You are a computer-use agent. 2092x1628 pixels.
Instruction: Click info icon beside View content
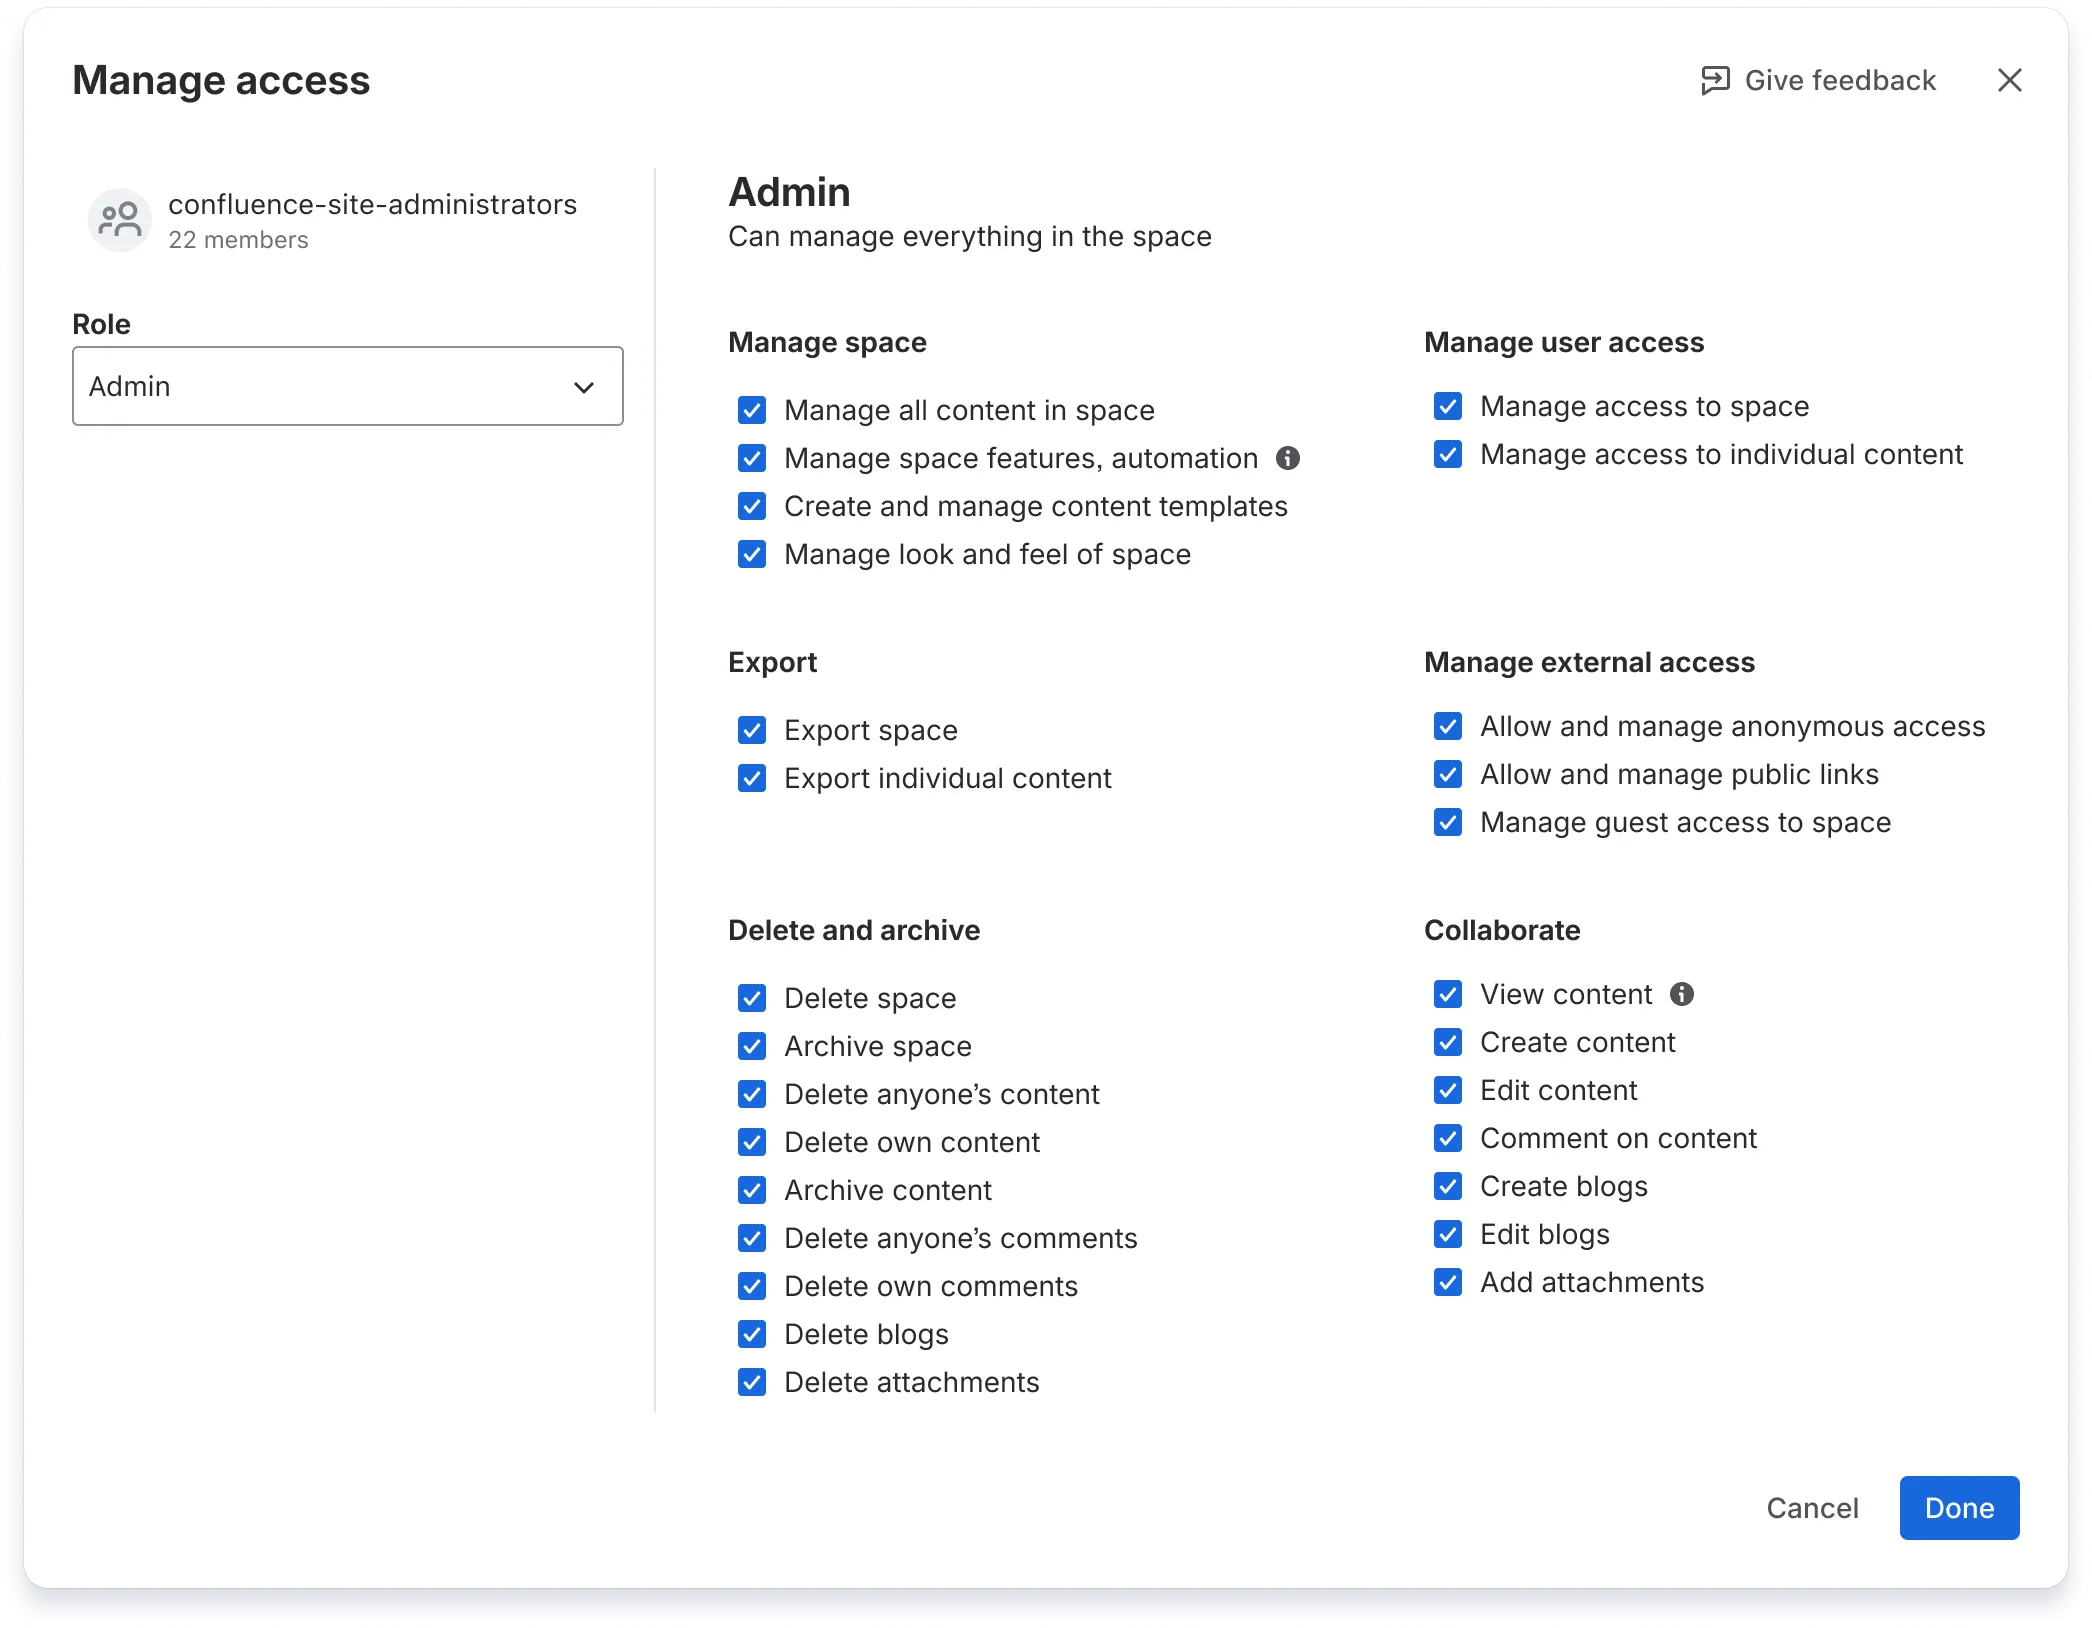coord(1682,994)
